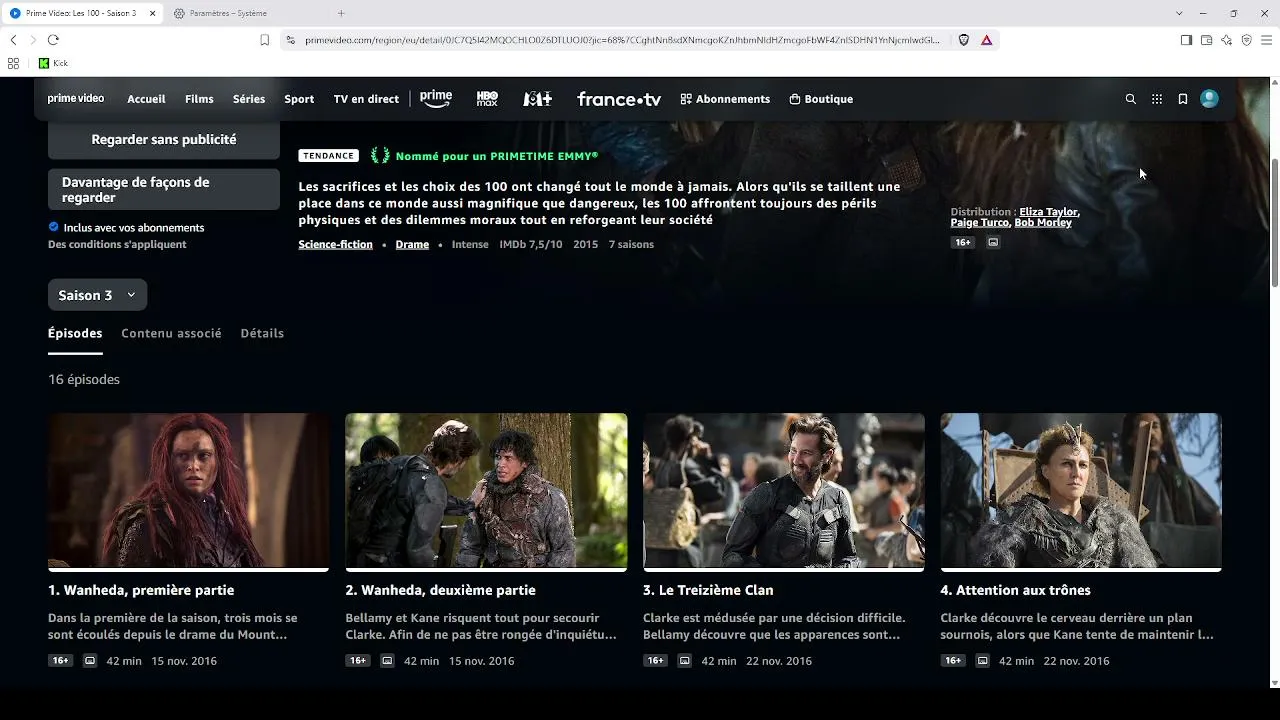Viewport: 1280px width, 720px height.
Task: Open the Kick bookmark
Action: (53, 63)
